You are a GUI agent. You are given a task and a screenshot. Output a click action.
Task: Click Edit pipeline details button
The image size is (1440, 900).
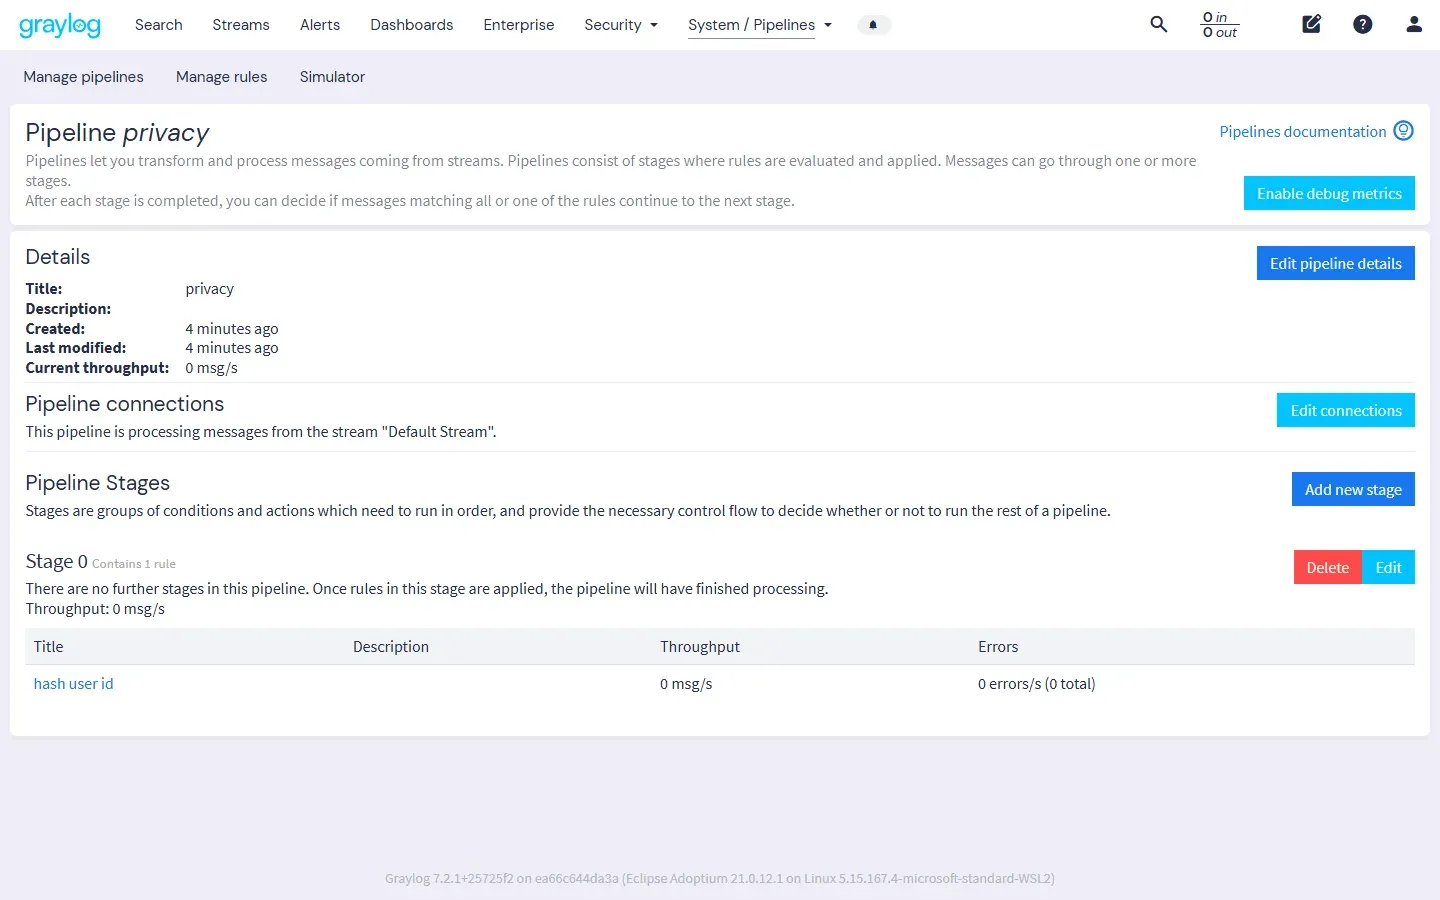[x=1335, y=263]
